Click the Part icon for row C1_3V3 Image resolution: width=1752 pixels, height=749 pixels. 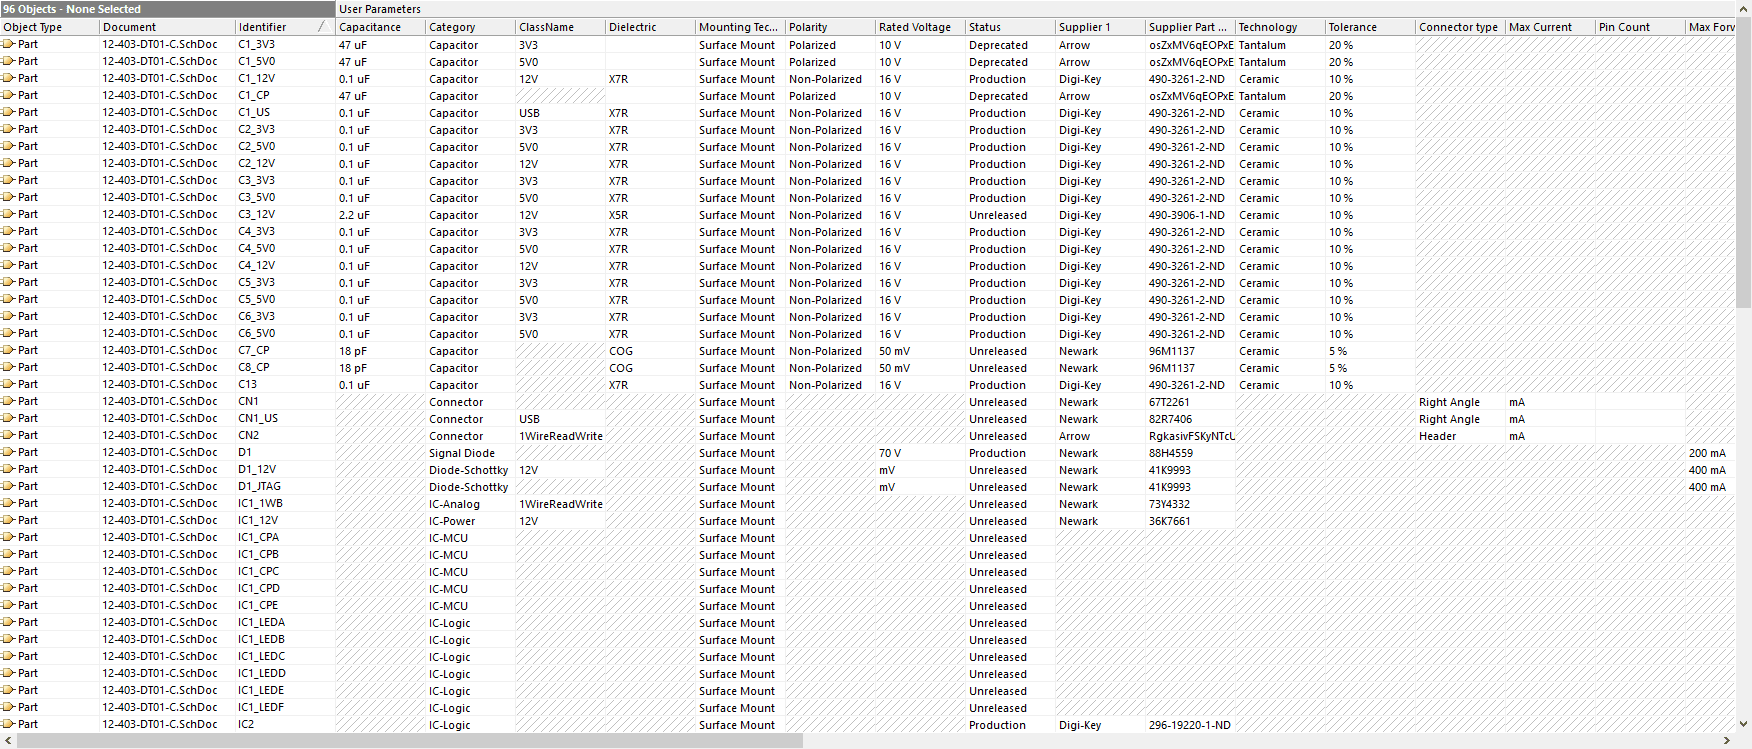click(9, 45)
